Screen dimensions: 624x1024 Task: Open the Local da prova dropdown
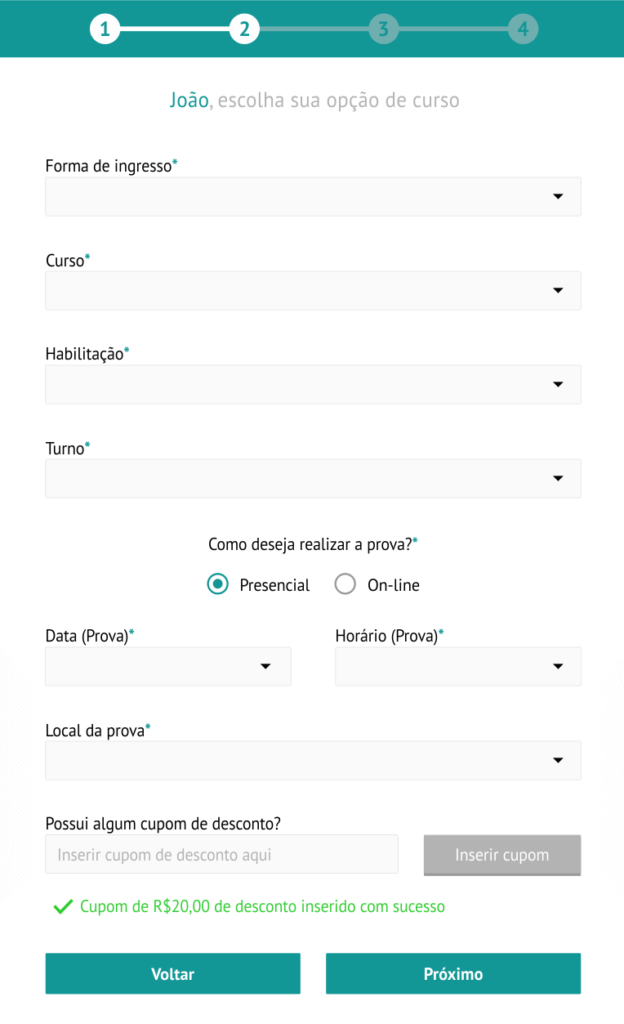click(x=312, y=761)
